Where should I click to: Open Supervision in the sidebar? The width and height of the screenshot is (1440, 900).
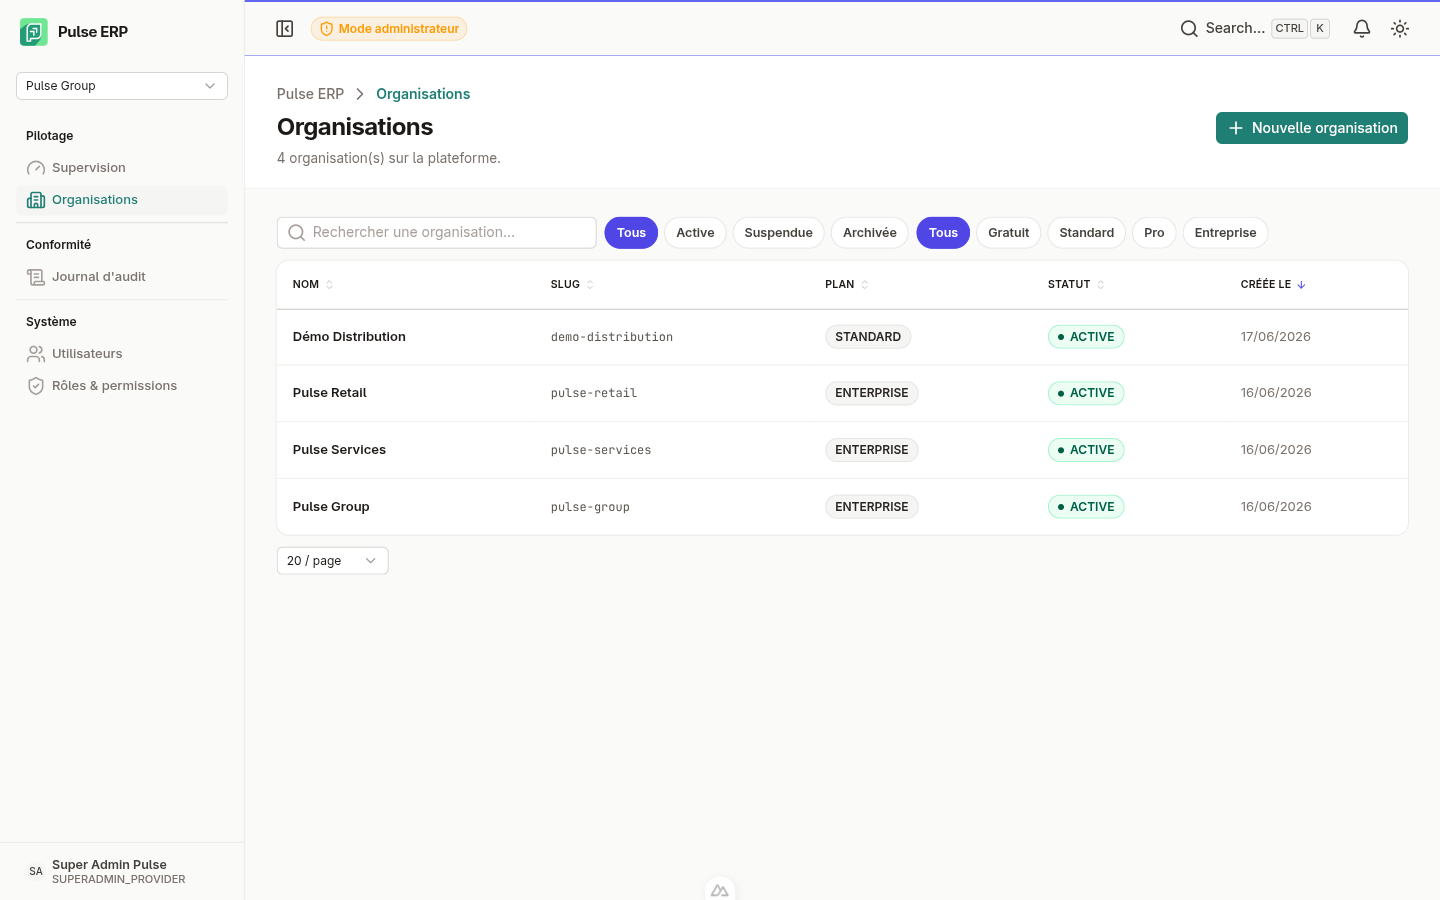coord(122,168)
